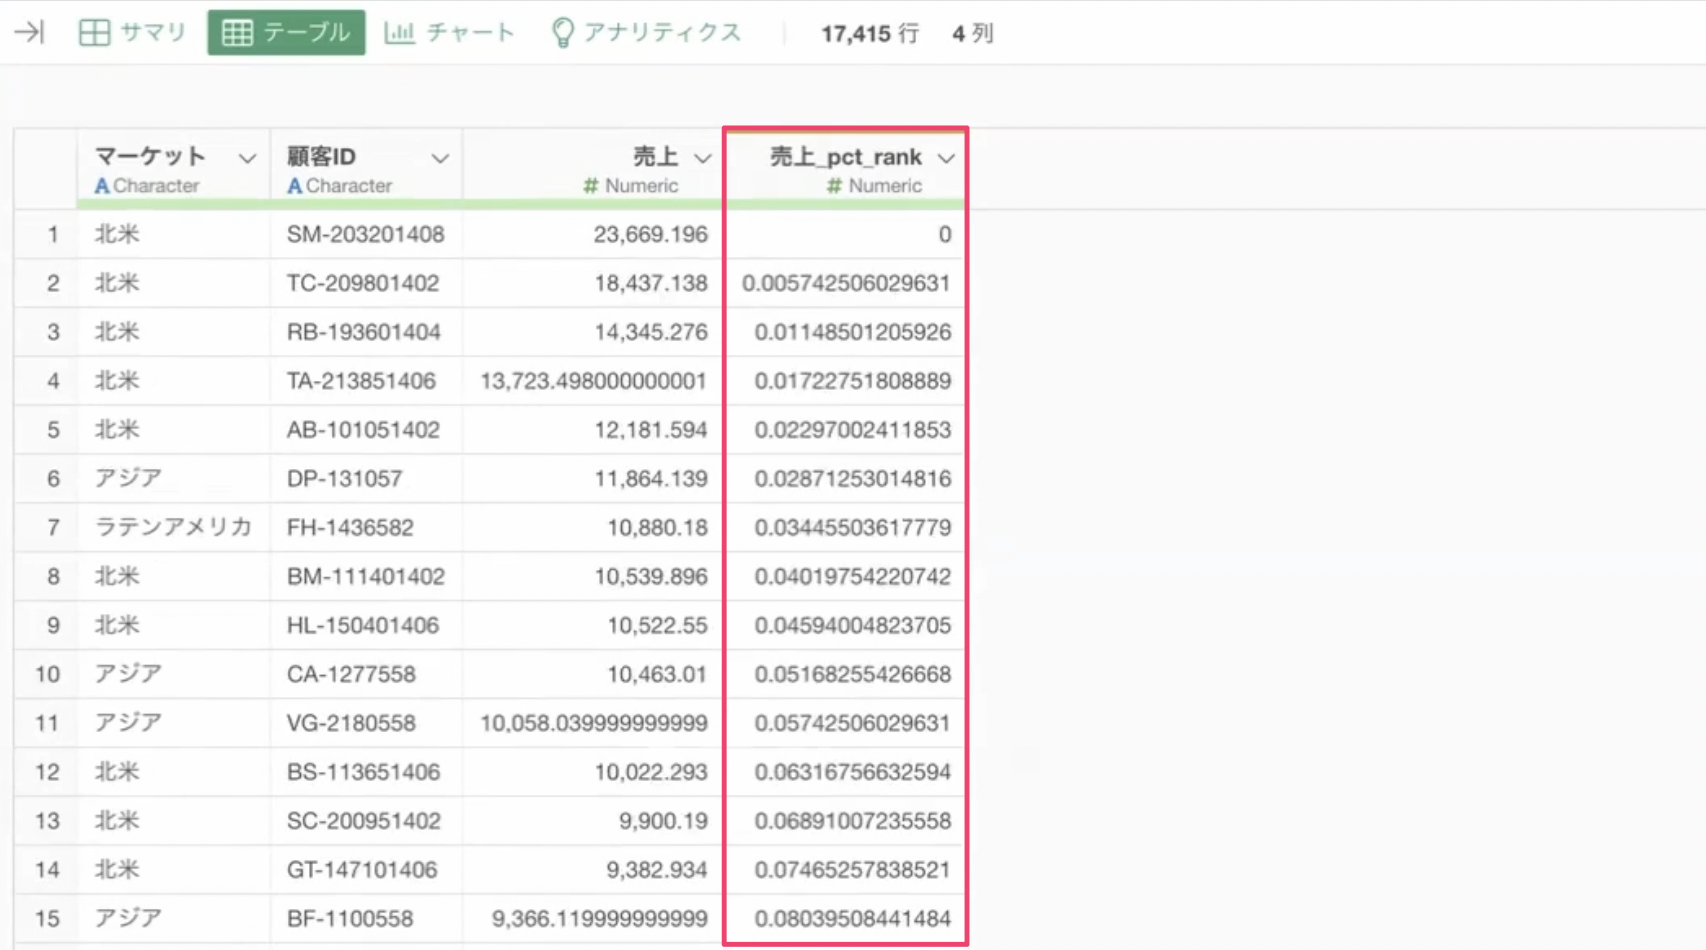Open the 売上_pct_rank column dropdown menu
This screenshot has height=950, width=1706.
click(946, 158)
